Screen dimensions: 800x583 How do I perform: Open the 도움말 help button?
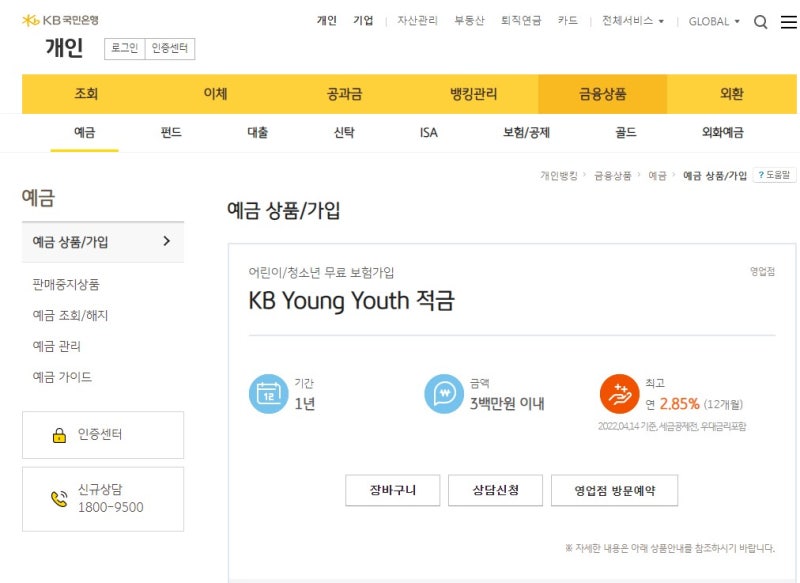point(774,175)
